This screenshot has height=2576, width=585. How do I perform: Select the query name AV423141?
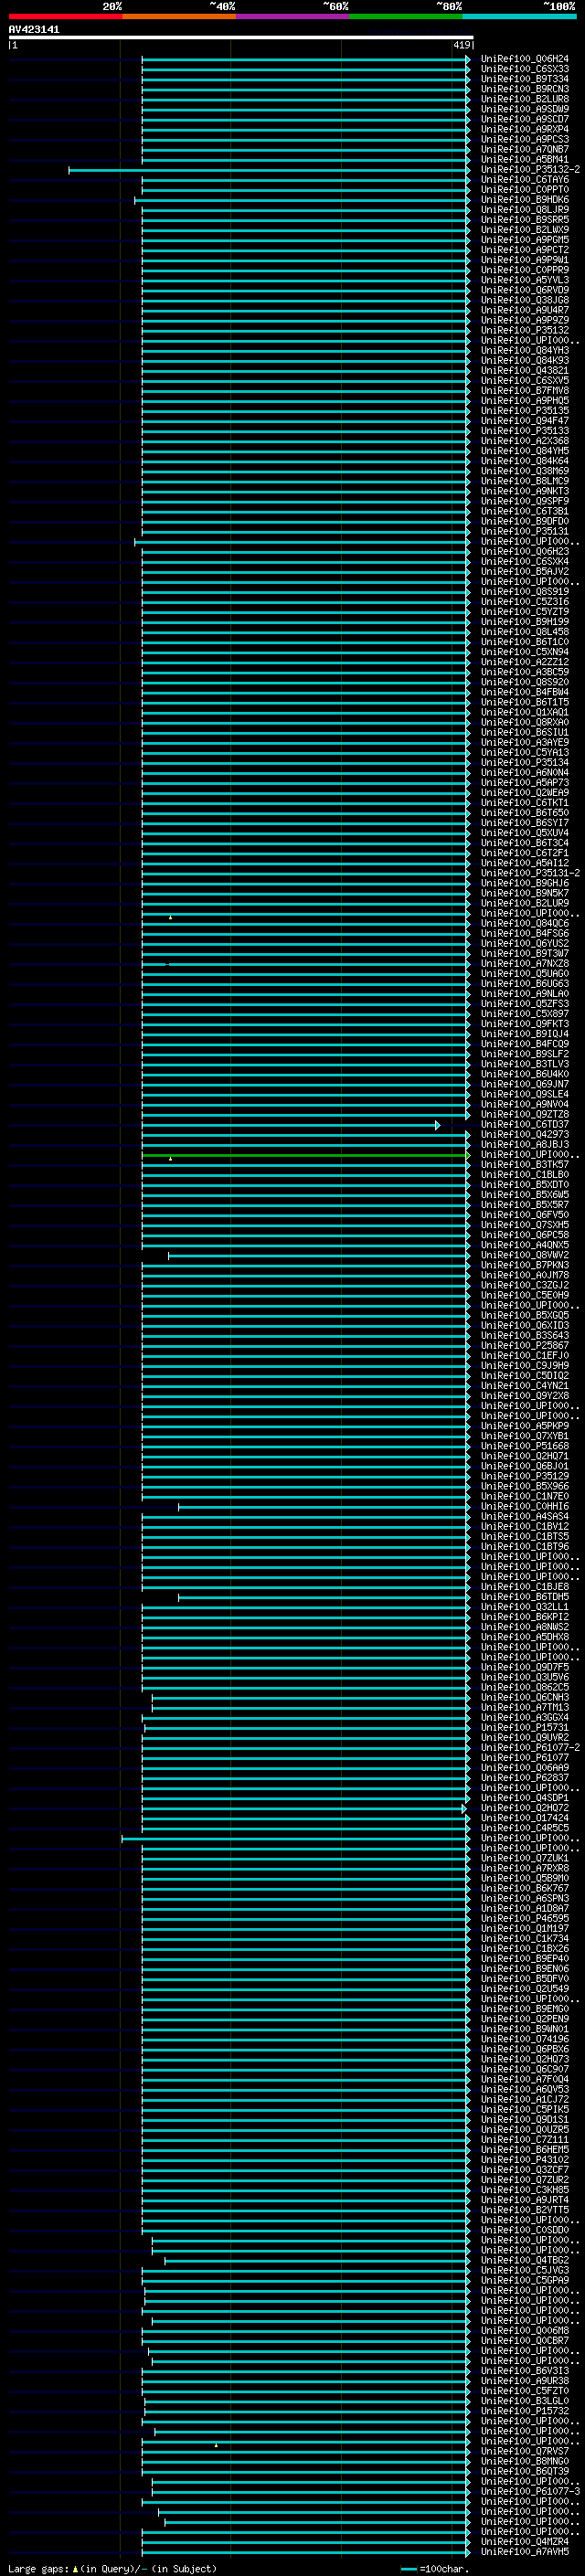[x=34, y=30]
